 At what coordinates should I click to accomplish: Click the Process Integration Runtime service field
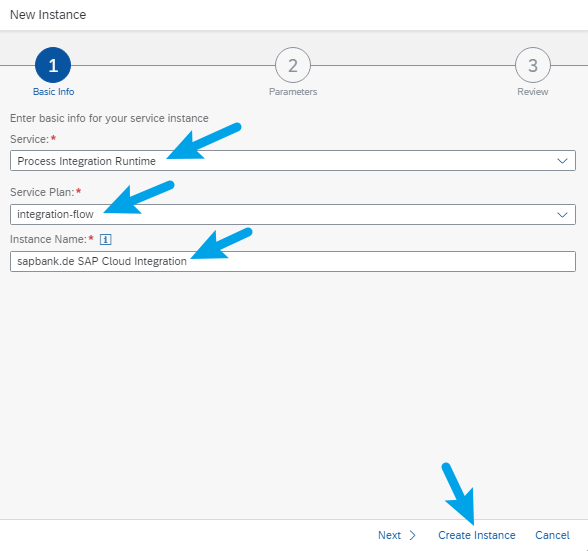[x=293, y=161]
